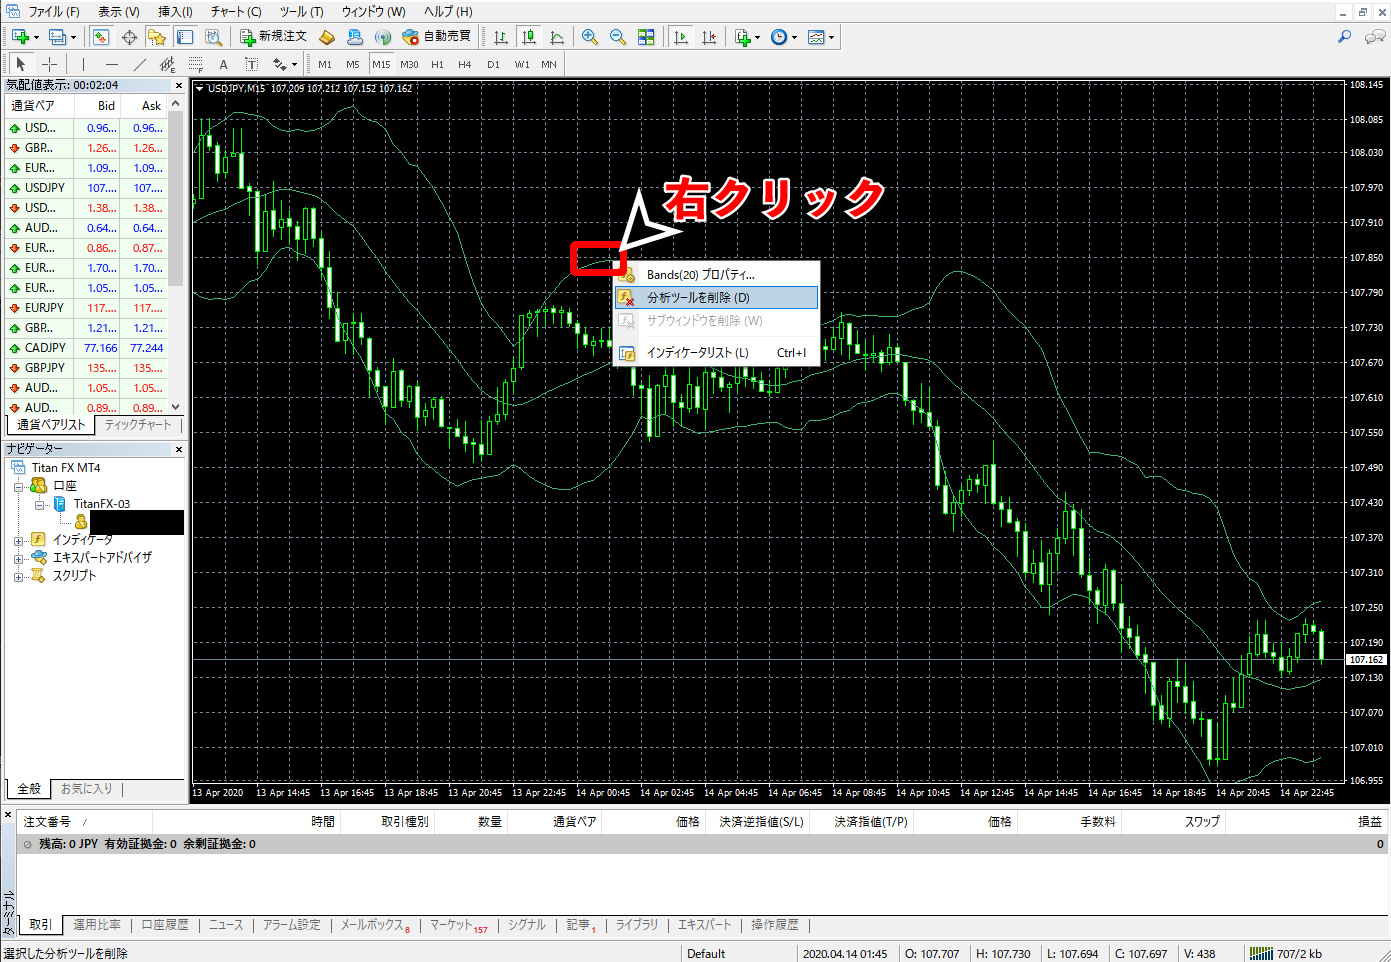This screenshot has height=962, width=1391.
Task: Select the Fibonacci retracement tool
Action: pos(196,64)
